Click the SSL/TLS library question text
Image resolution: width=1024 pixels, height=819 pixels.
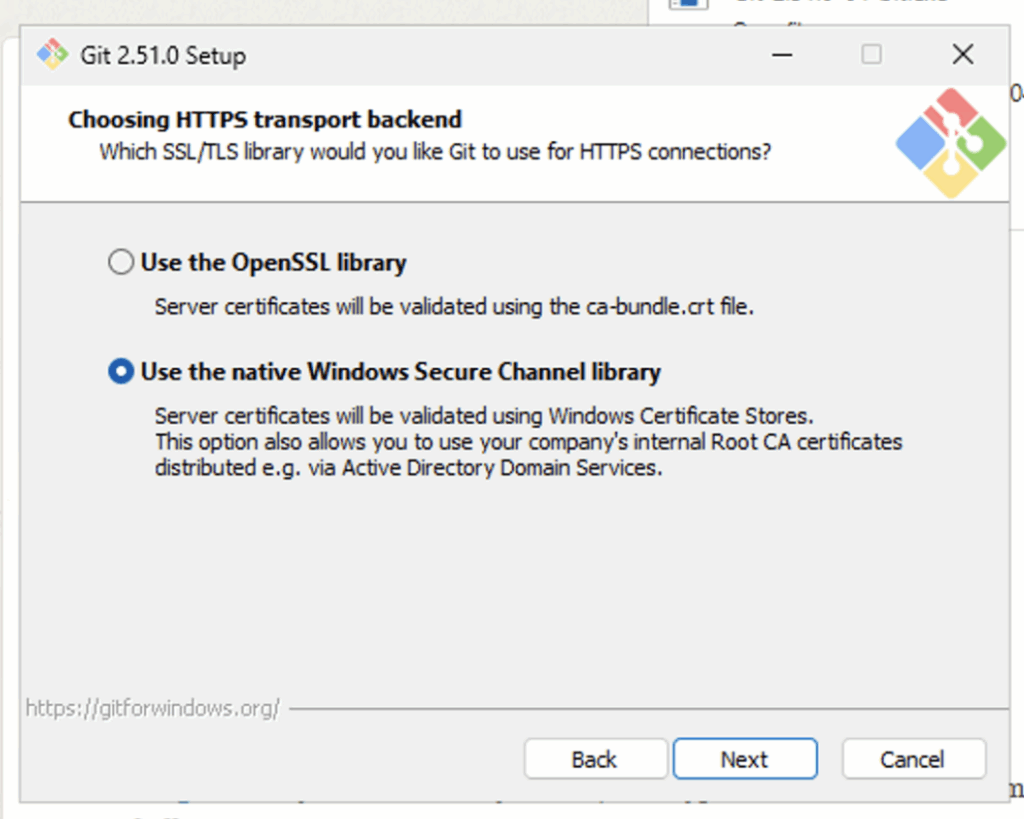(x=435, y=152)
